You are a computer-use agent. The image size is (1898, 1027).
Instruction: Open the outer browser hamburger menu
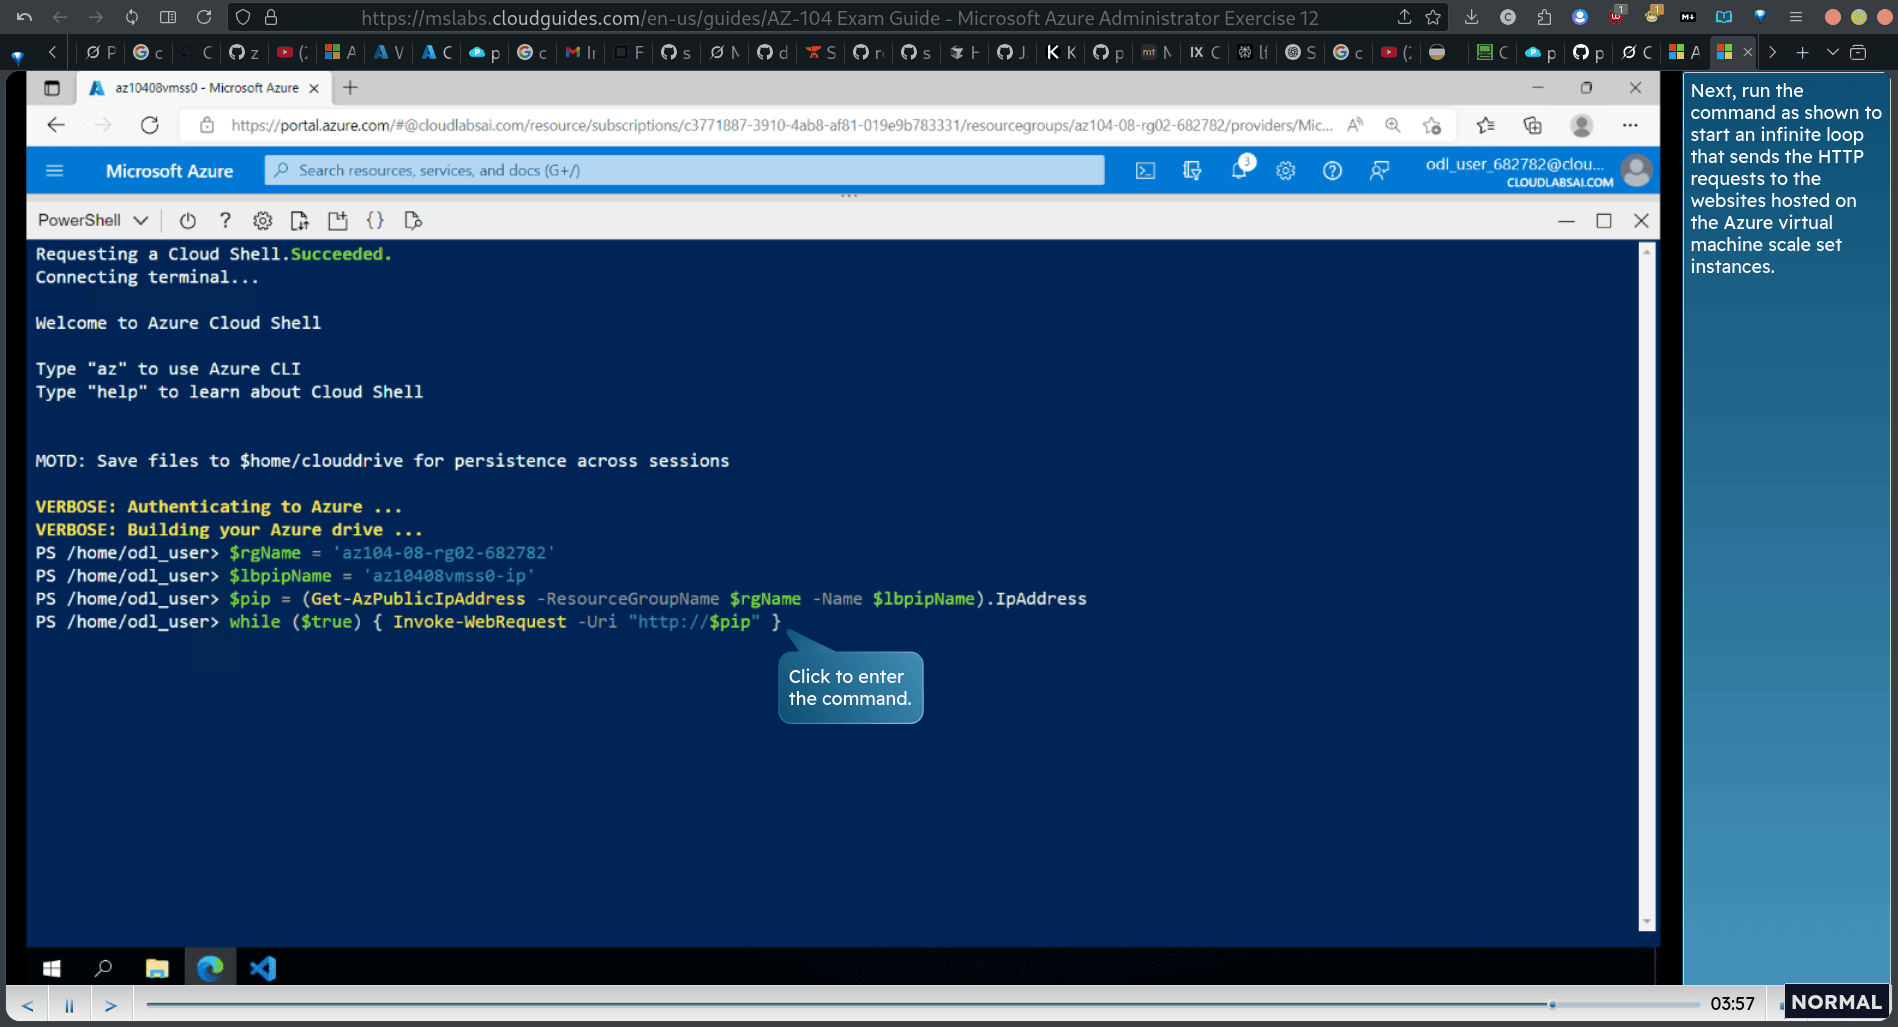(1796, 17)
